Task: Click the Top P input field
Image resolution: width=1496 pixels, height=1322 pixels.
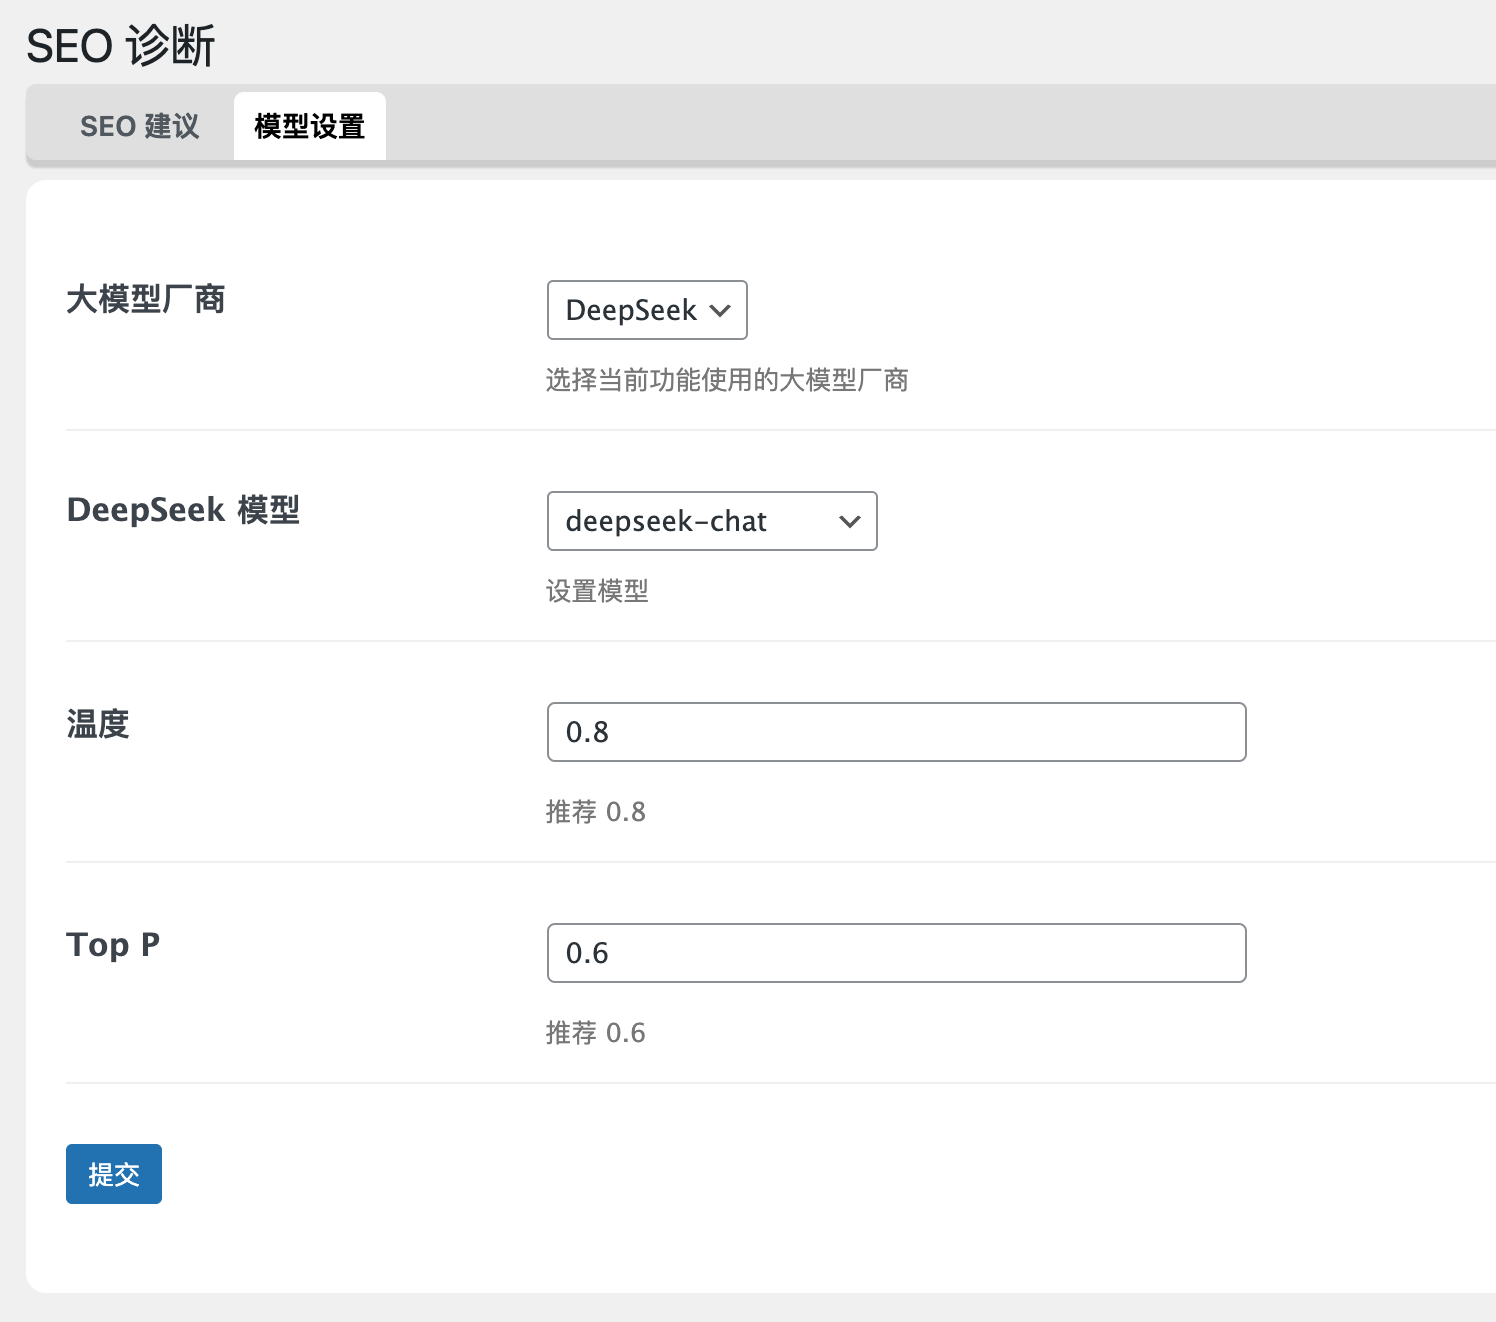Action: 897,953
